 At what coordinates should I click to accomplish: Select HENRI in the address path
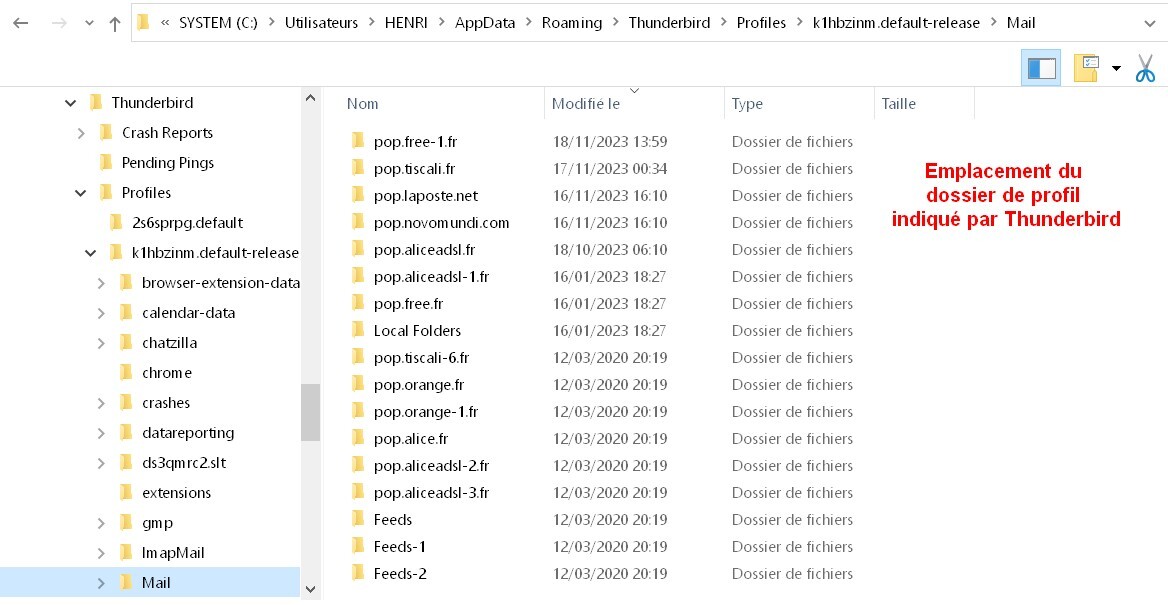pos(407,23)
